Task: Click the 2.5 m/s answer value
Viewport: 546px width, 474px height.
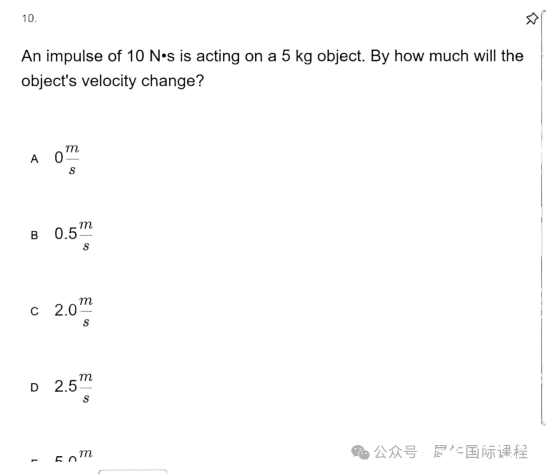Action: coord(73,388)
